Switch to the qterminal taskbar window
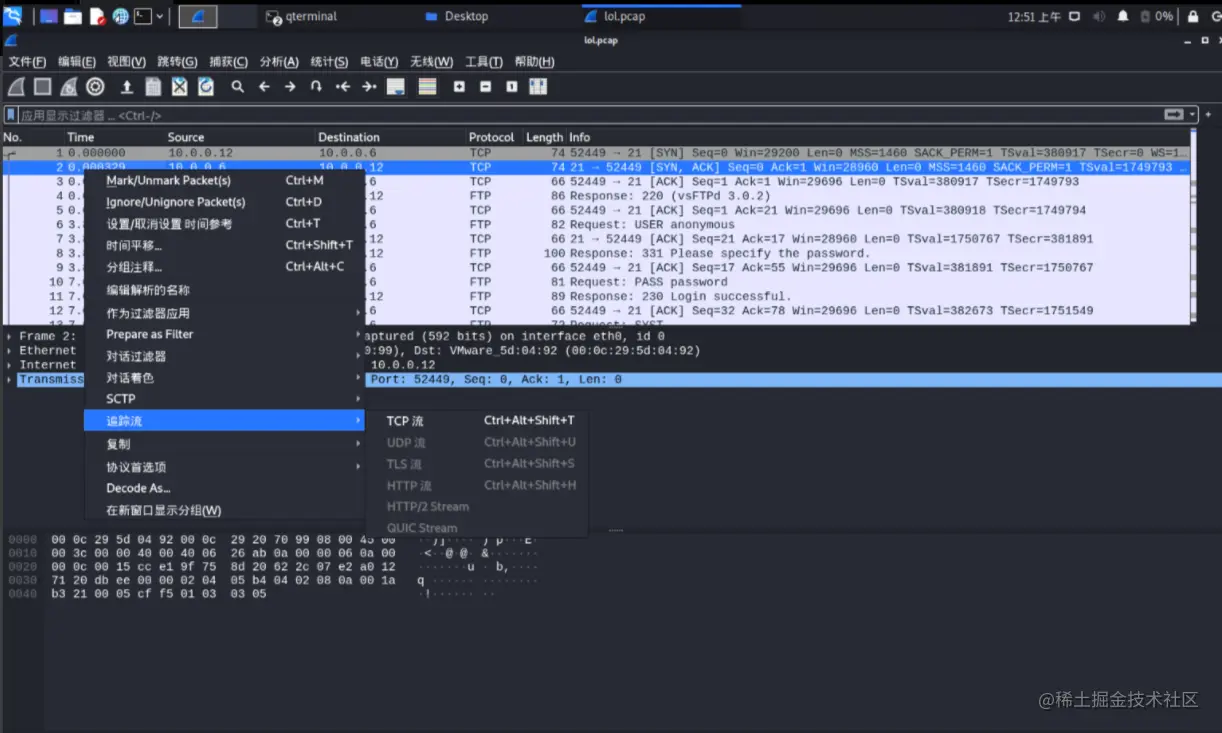Screen dimensions: 1222x733 coord(302,16)
